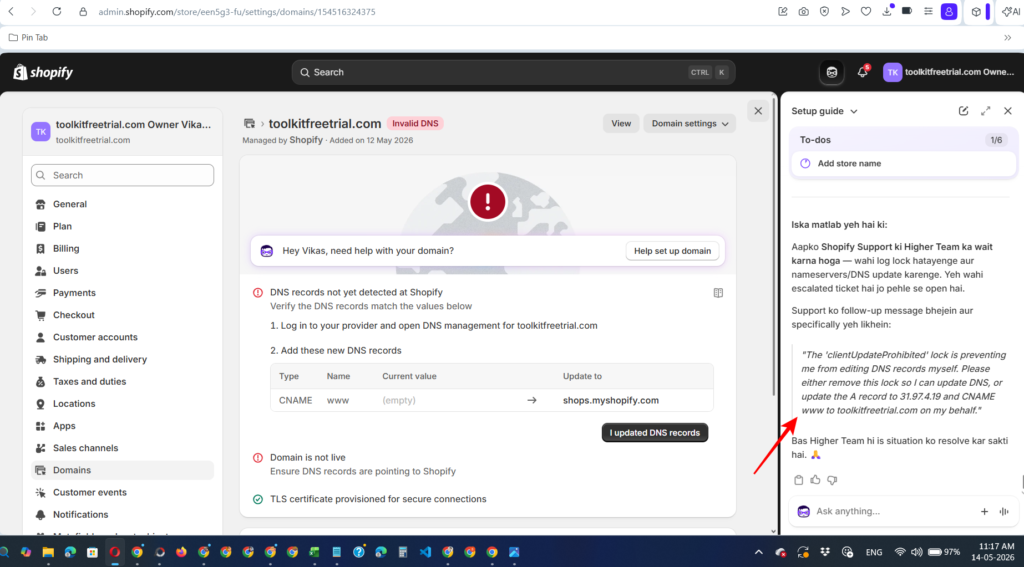This screenshot has width=1024, height=567.
Task: Start a new chat with the compose icon
Action: (x=963, y=111)
